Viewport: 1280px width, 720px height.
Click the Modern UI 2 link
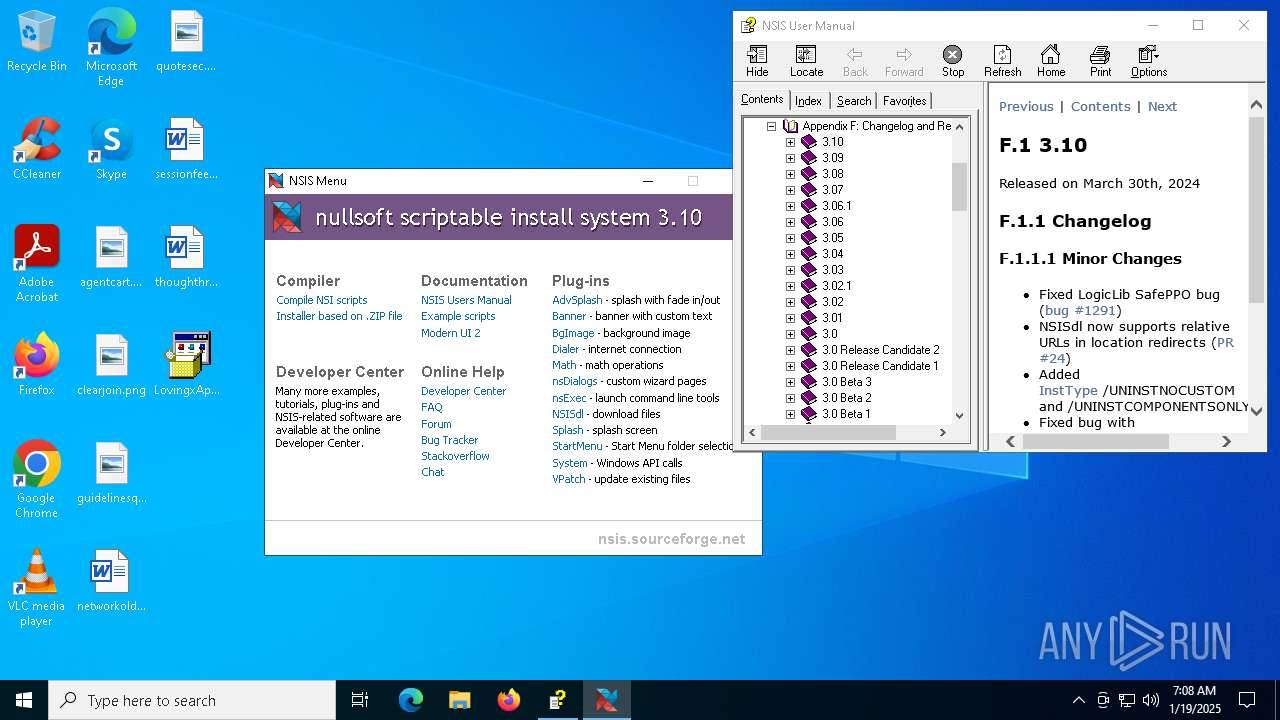pyautogui.click(x=450, y=333)
